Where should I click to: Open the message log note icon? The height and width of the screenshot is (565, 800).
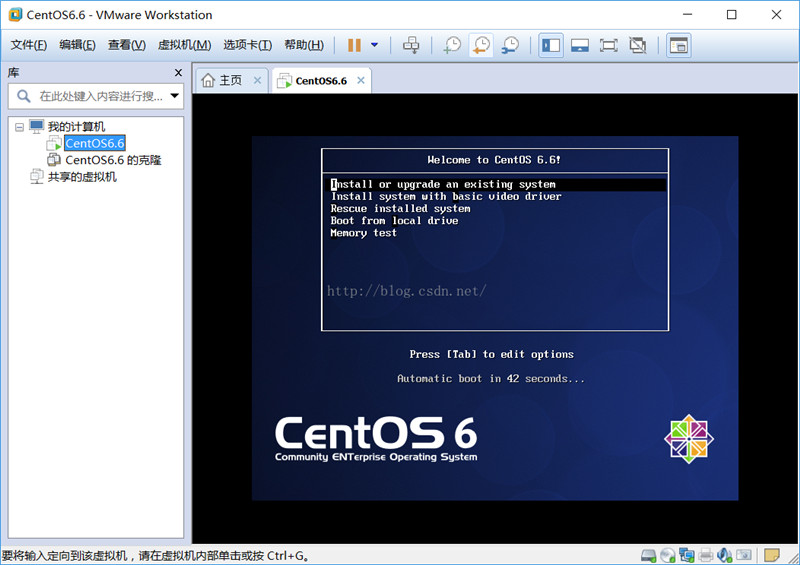(x=771, y=555)
